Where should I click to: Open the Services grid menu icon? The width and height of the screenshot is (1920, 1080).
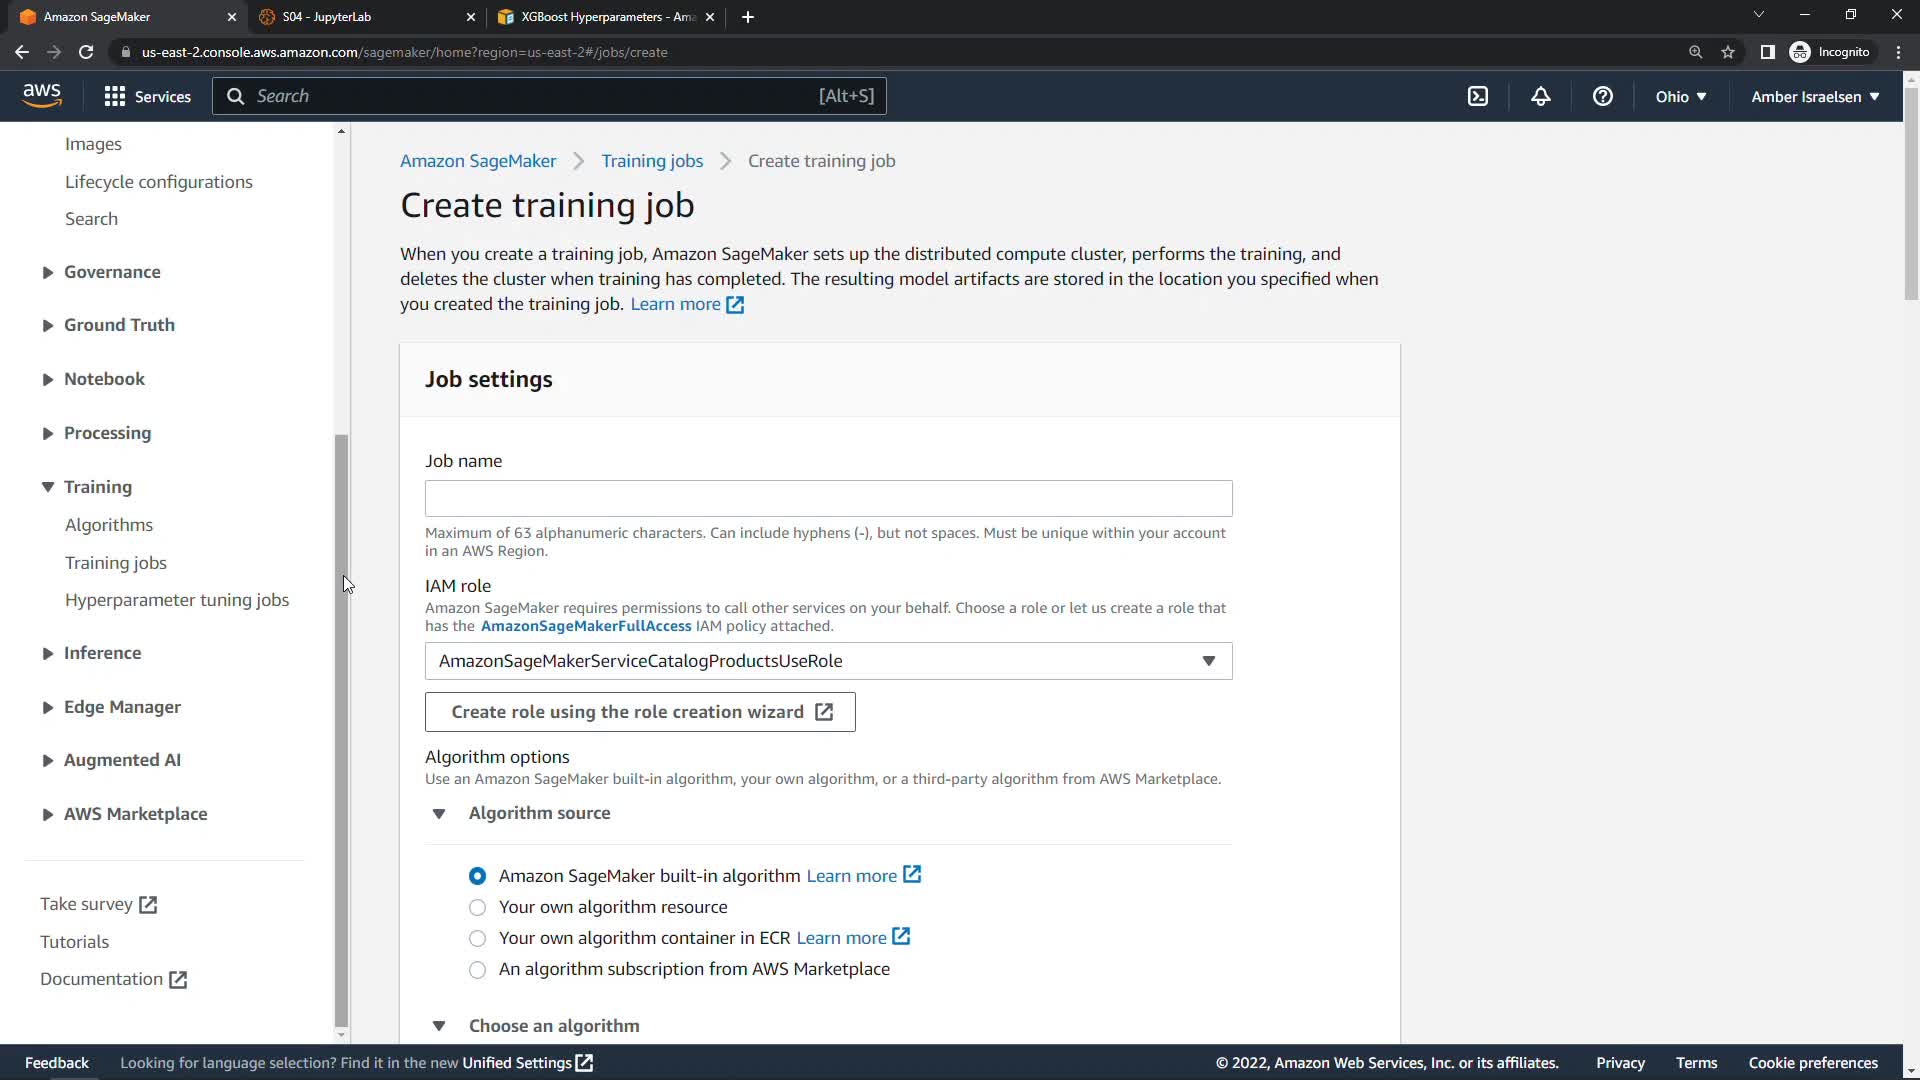[115, 96]
